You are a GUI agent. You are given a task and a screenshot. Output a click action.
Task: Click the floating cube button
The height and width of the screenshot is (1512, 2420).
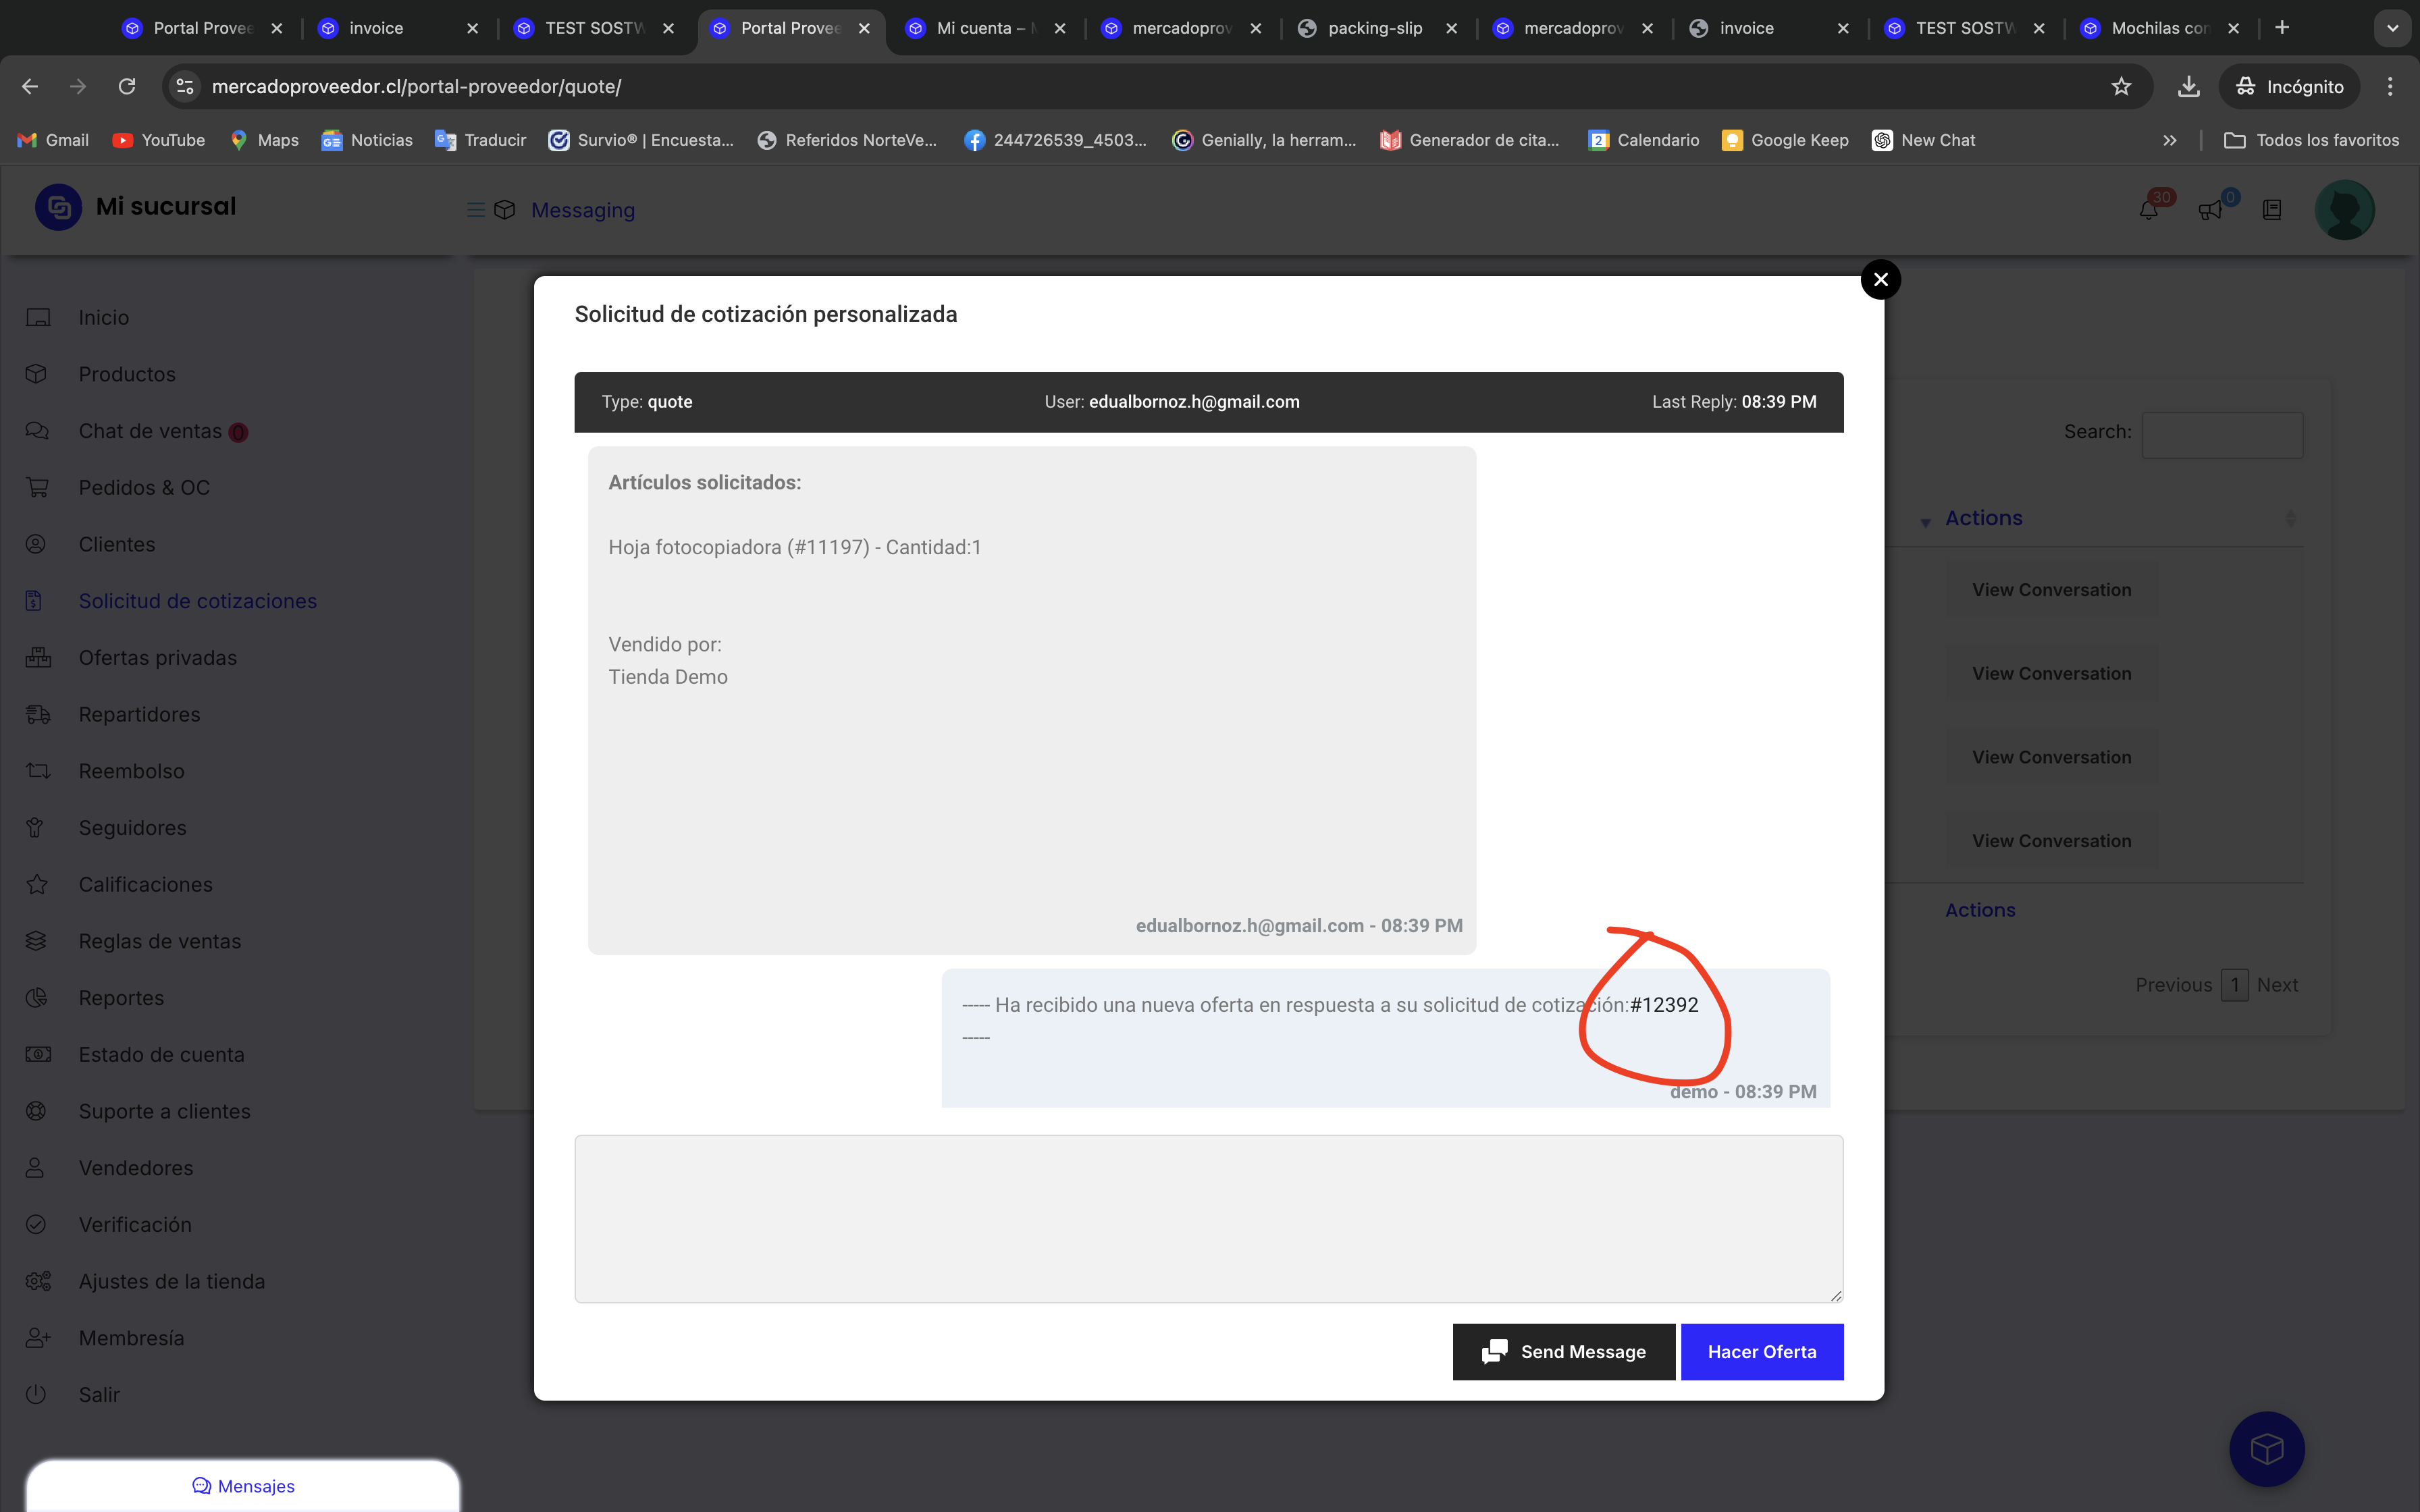tap(2266, 1448)
